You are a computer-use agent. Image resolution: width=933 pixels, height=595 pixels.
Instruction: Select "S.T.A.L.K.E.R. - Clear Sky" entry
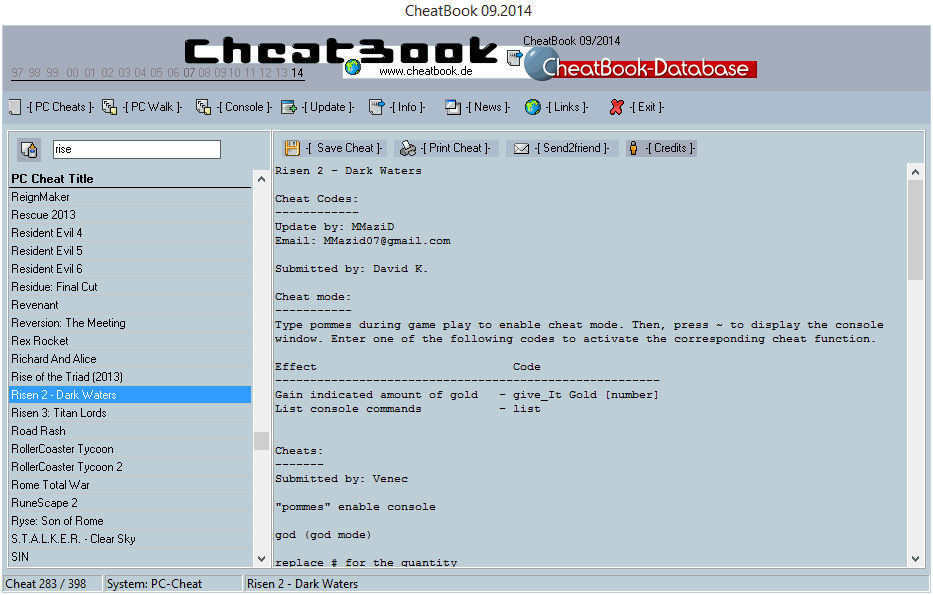(130, 539)
